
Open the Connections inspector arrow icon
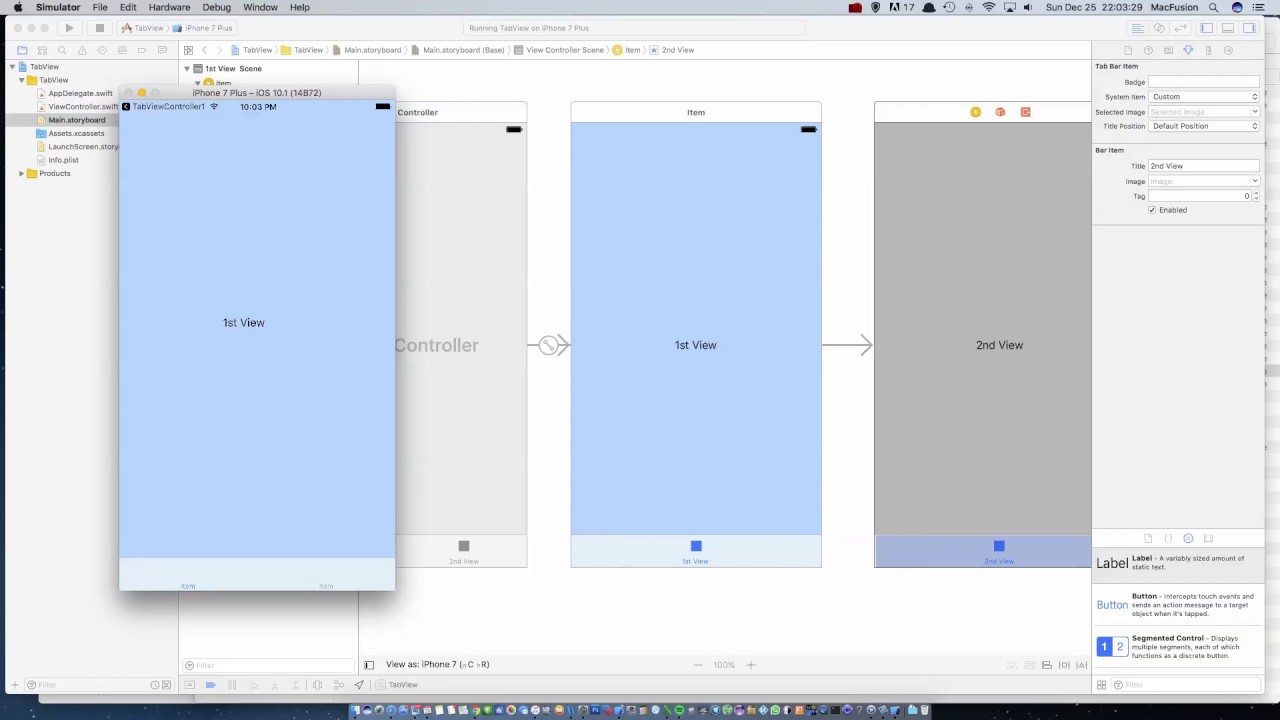click(1228, 50)
